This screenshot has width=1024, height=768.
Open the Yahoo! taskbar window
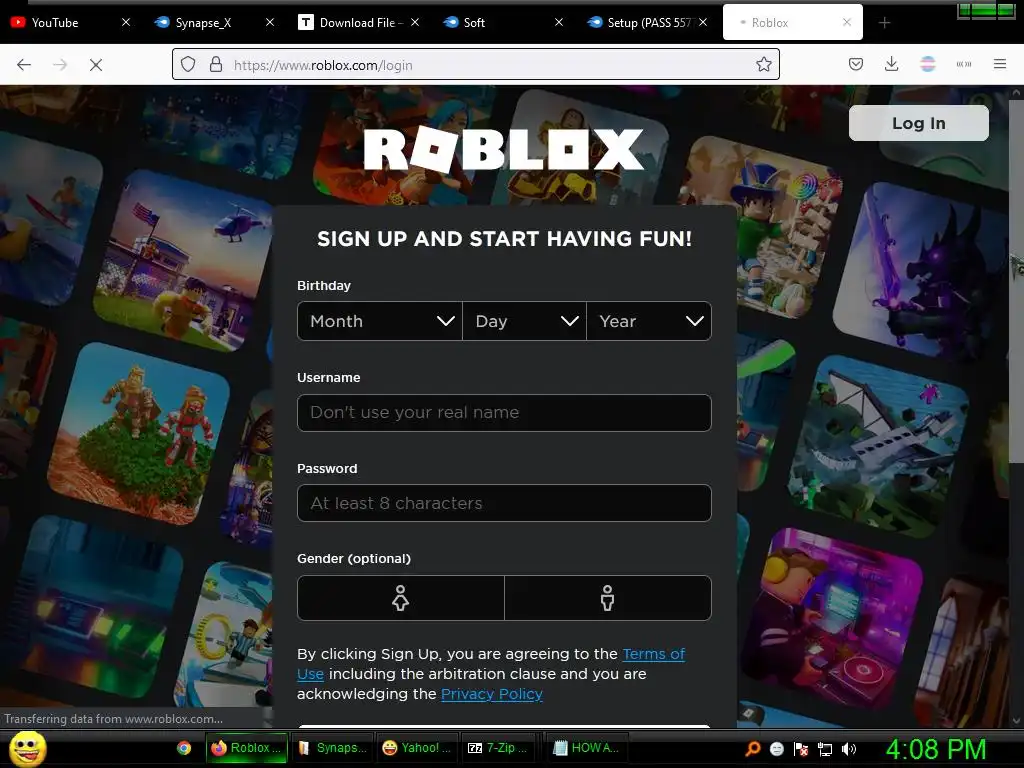pyautogui.click(x=417, y=748)
